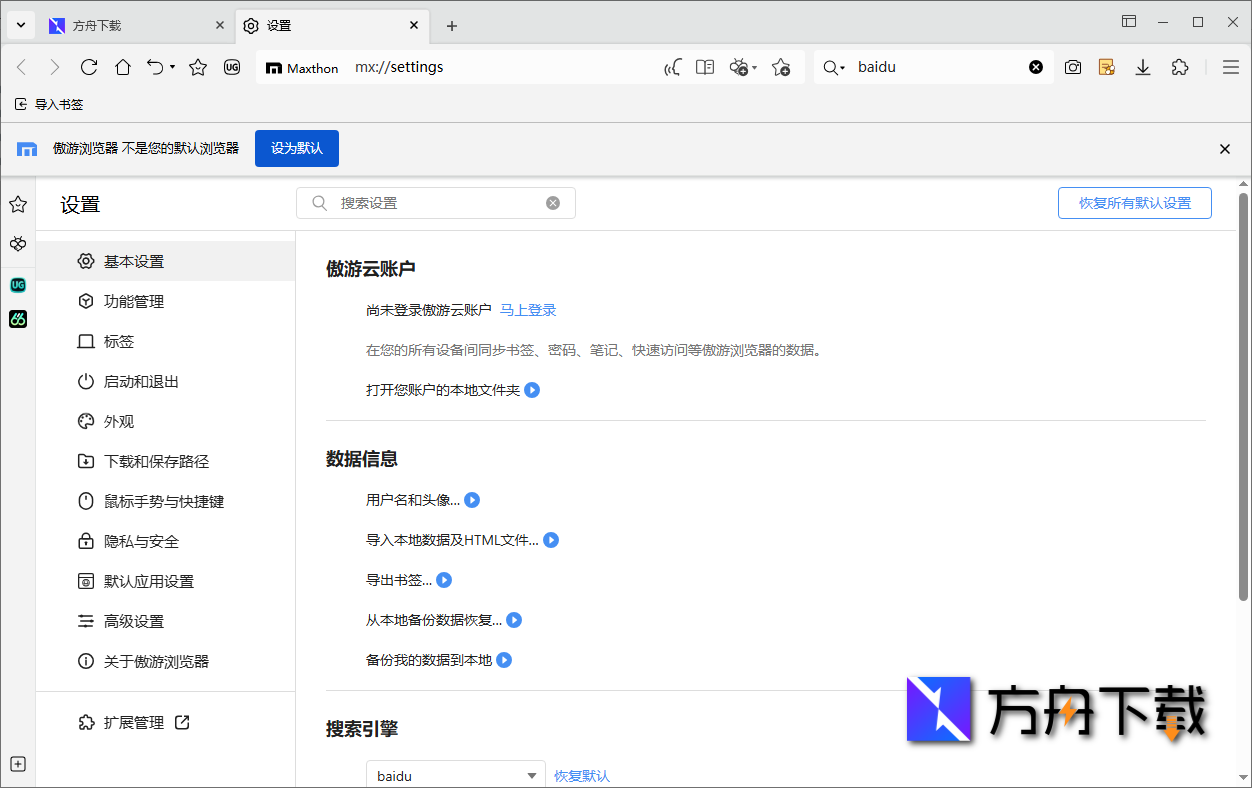This screenshot has width=1252, height=788.
Task: Select 外观 settings section
Action: point(117,421)
